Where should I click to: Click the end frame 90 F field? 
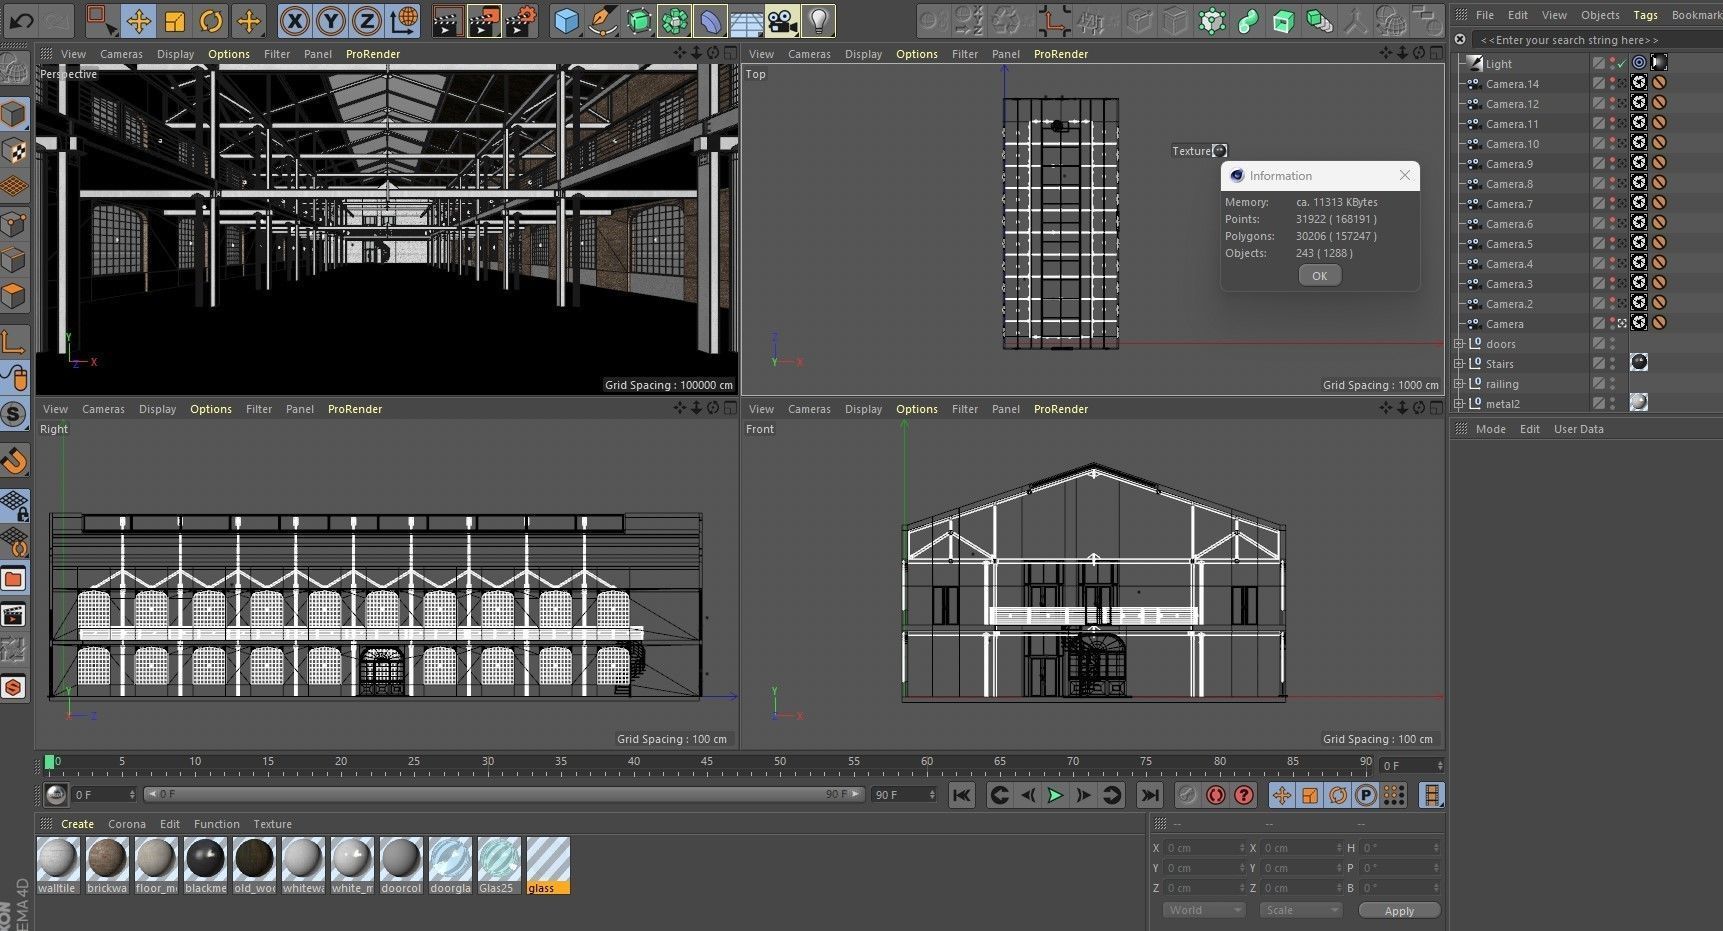[x=904, y=794]
